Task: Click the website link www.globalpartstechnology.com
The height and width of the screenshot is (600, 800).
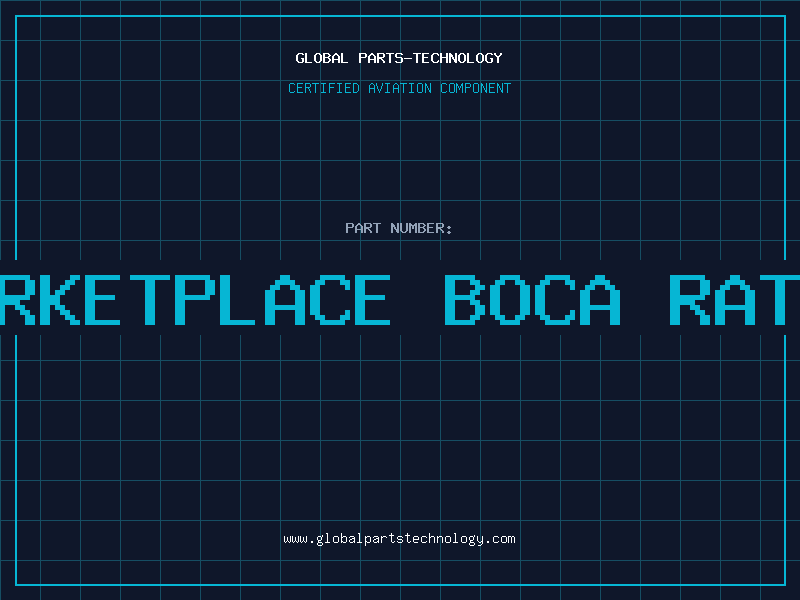Action: 399,539
